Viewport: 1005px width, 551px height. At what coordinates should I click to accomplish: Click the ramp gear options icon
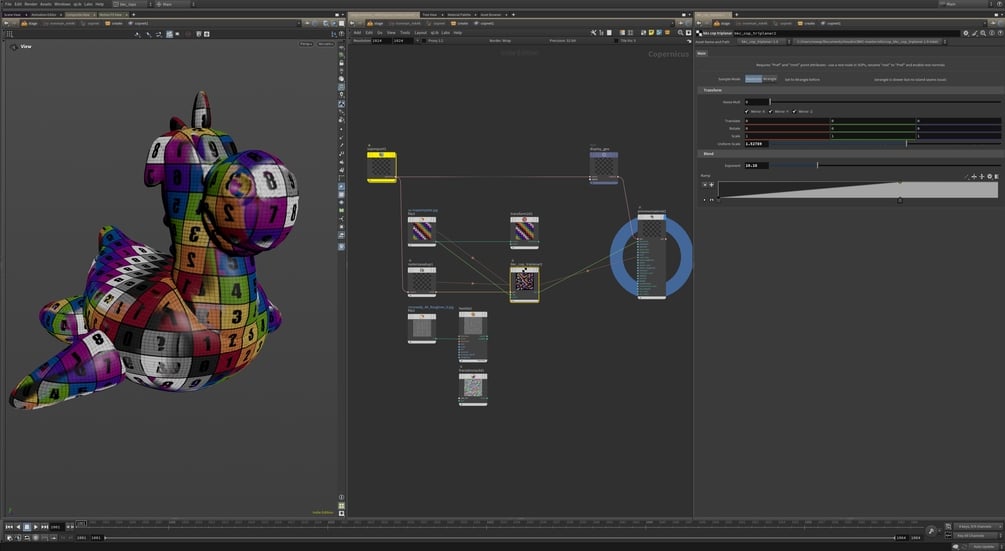tap(990, 176)
